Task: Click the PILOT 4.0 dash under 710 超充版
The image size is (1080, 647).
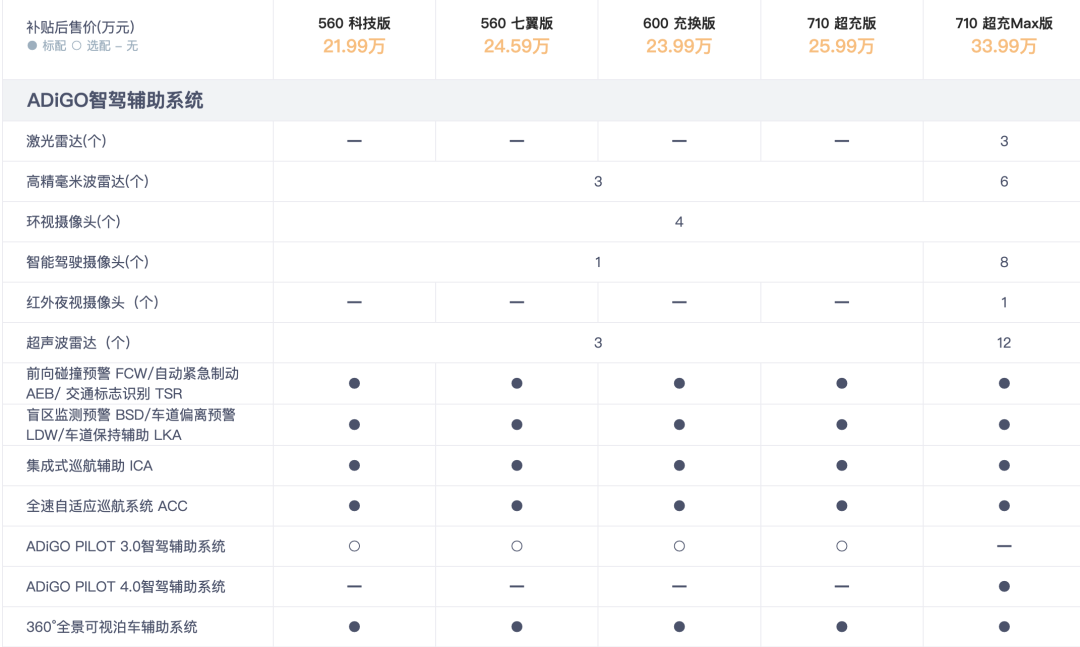Action: [842, 586]
